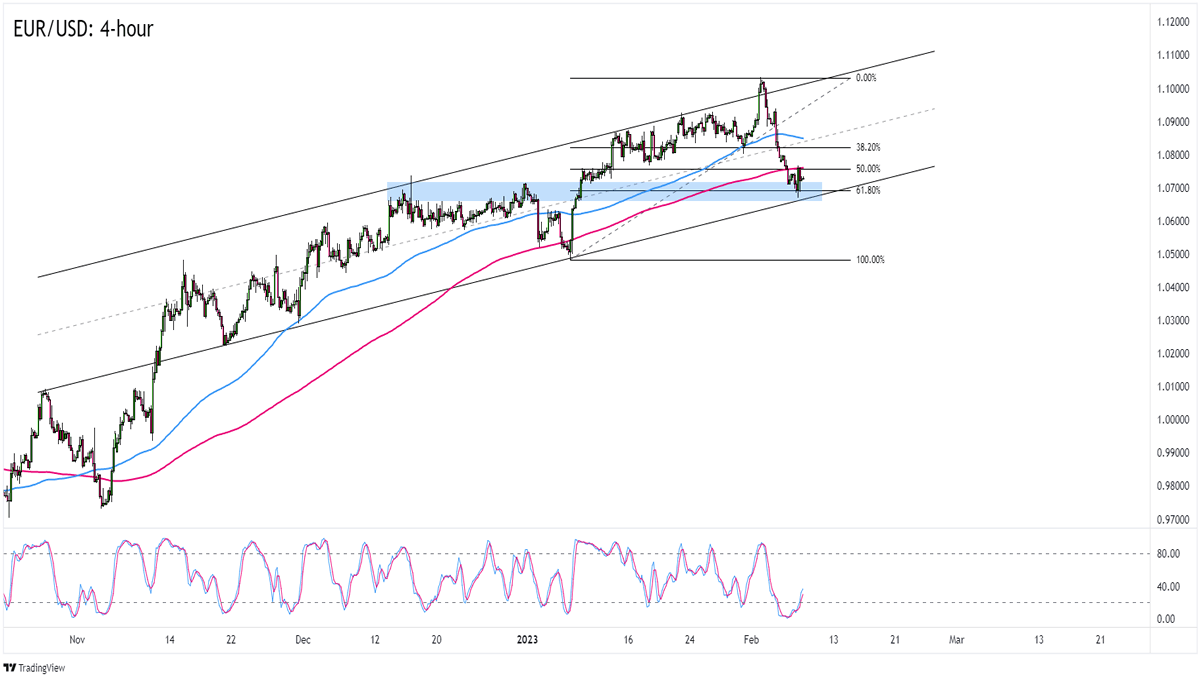Select the 38.20% Fibonacci retracement label
This screenshot has height=675, width=1200.
pos(867,147)
